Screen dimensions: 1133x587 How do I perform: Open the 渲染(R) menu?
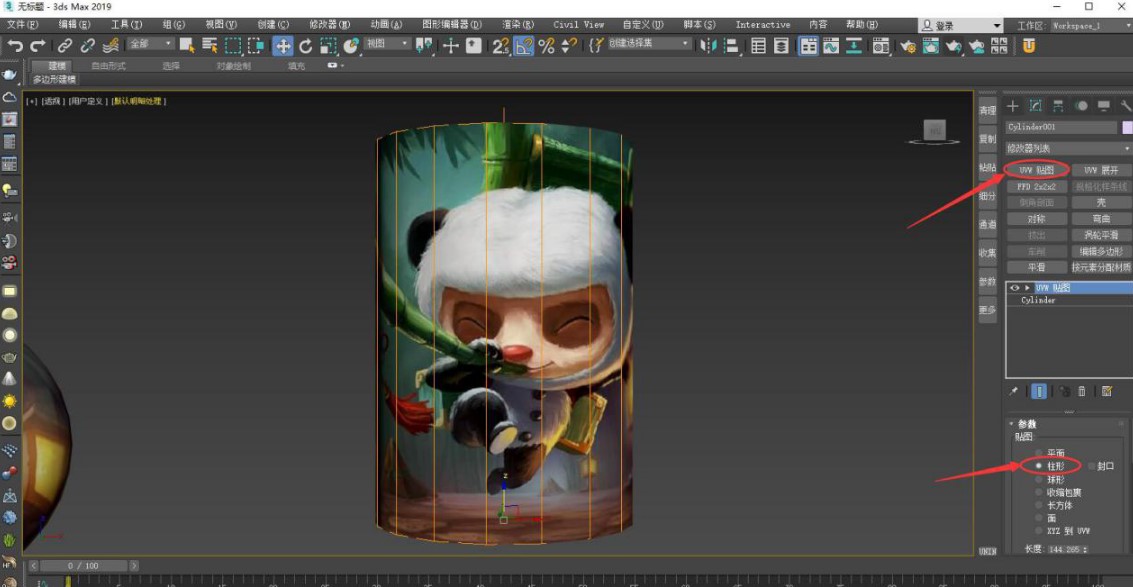pos(519,25)
